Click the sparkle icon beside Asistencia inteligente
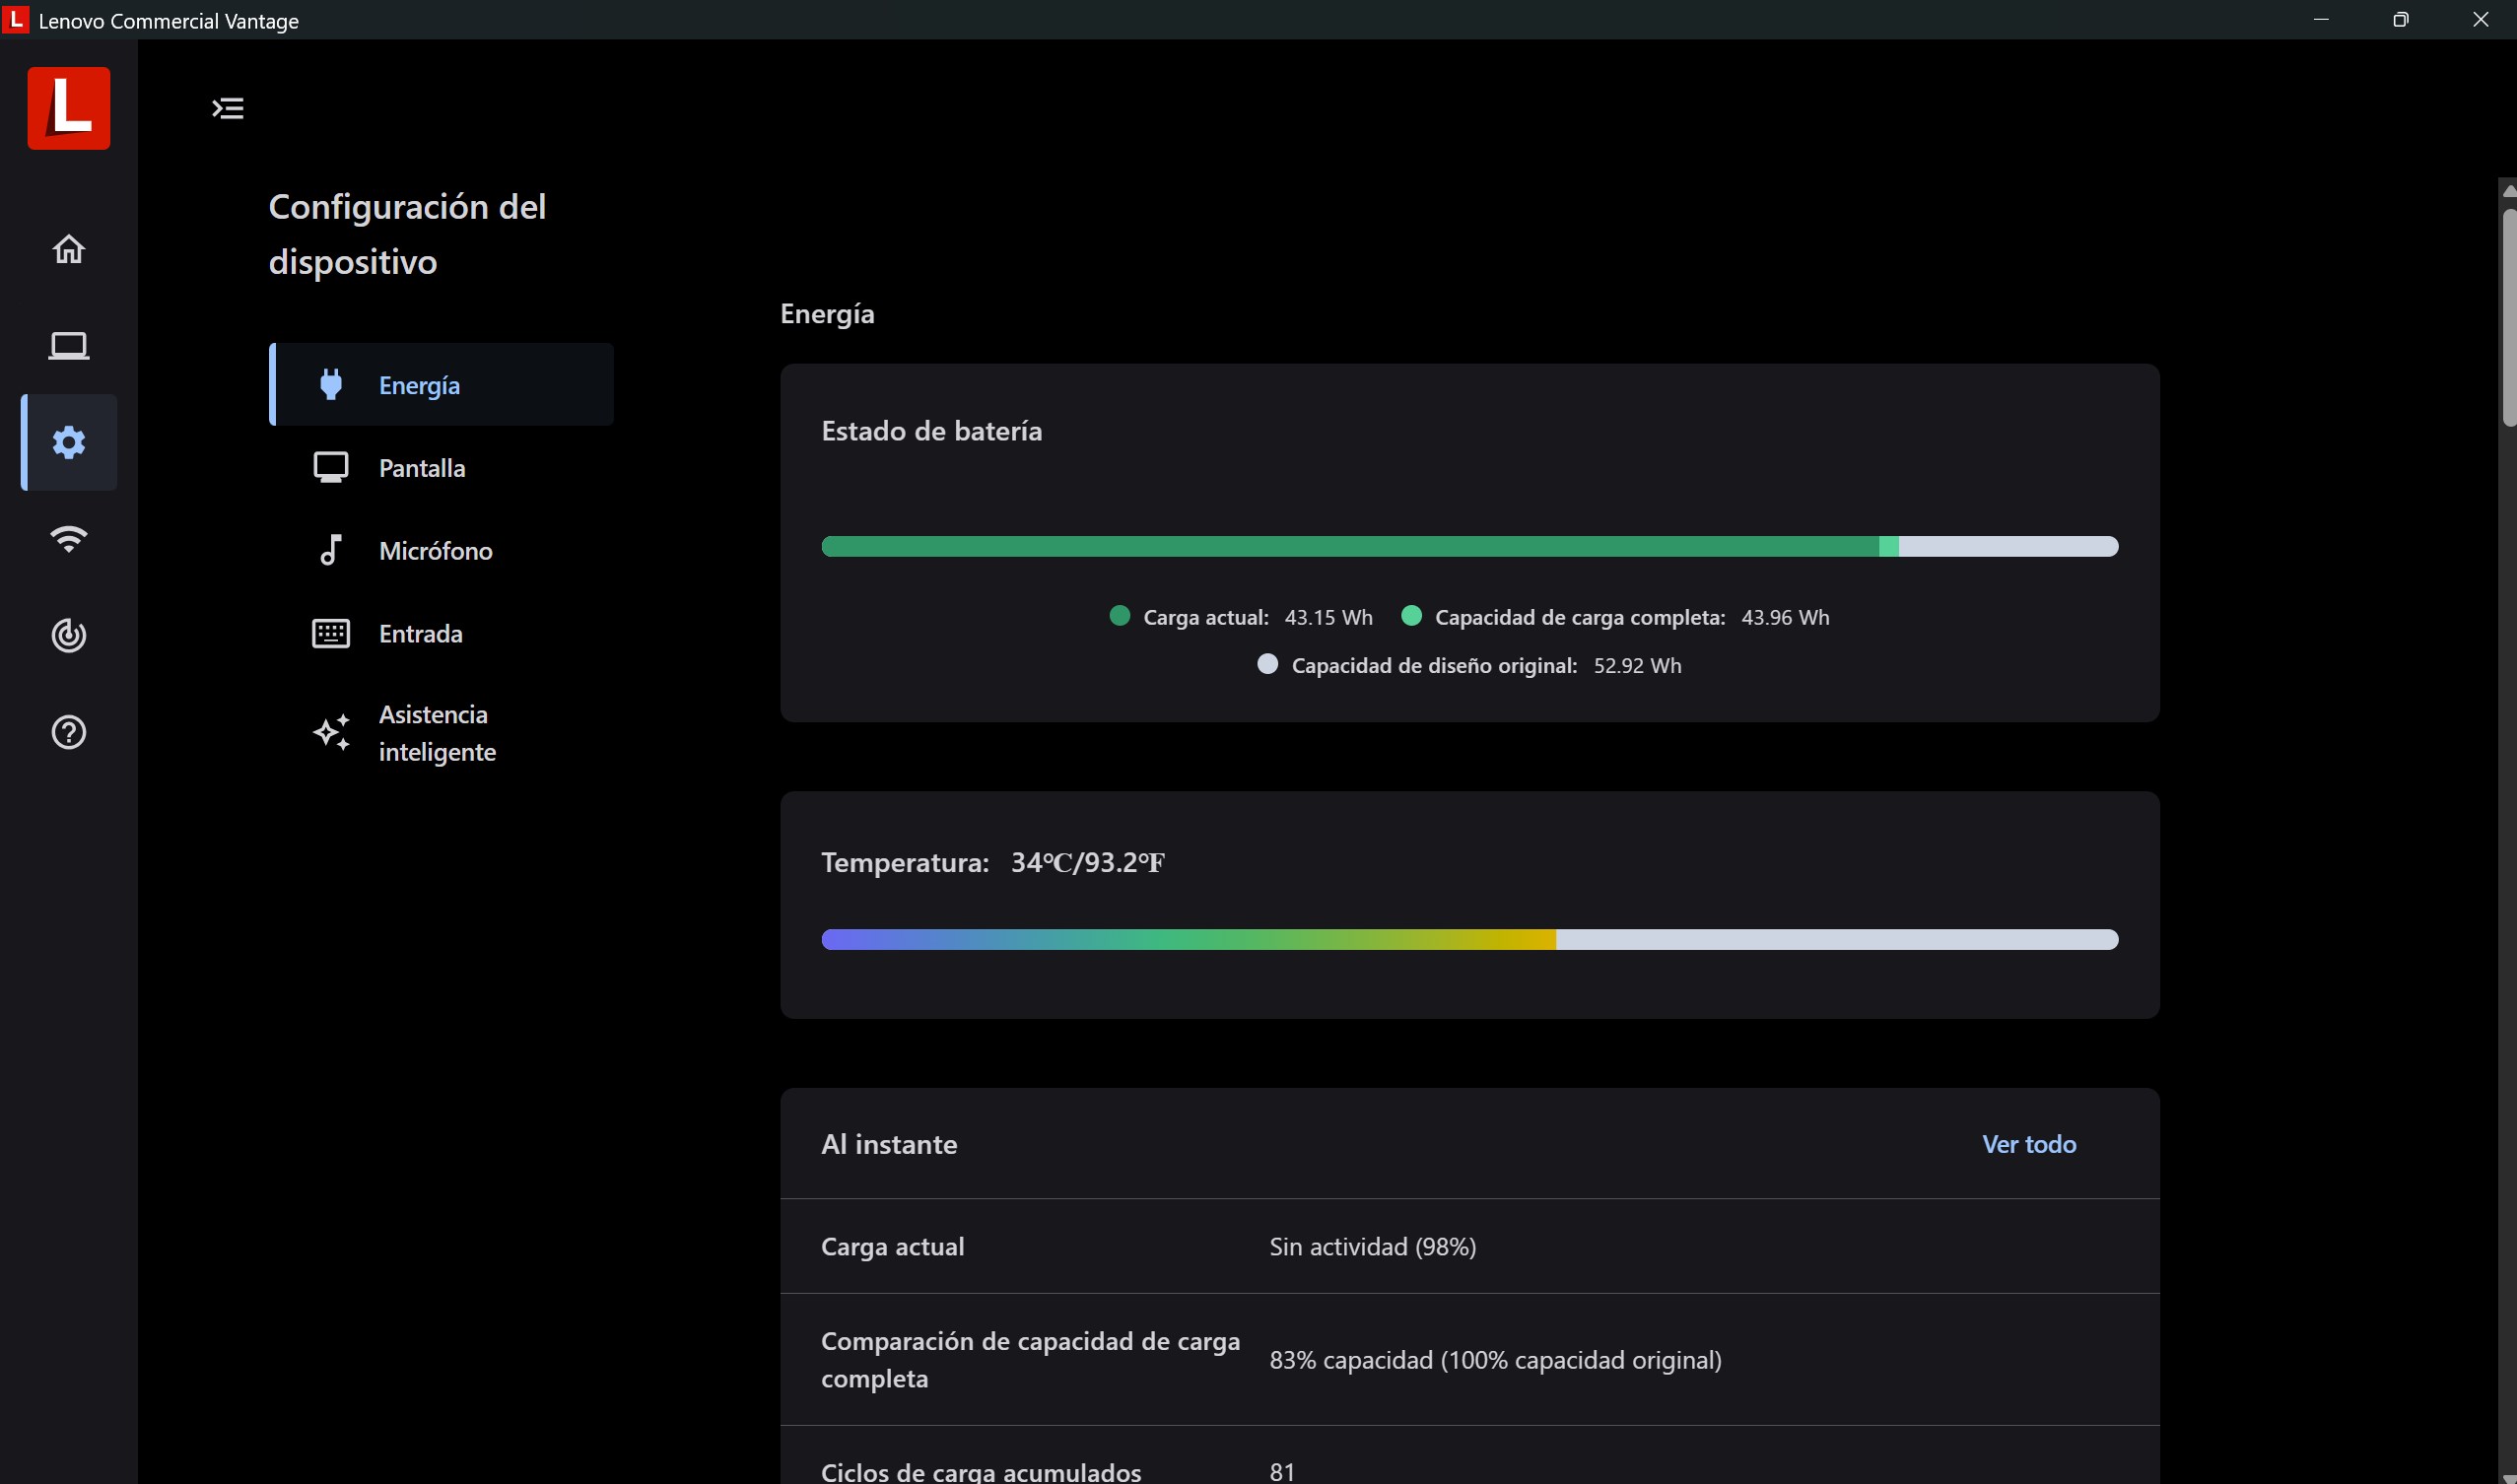 point(331,733)
